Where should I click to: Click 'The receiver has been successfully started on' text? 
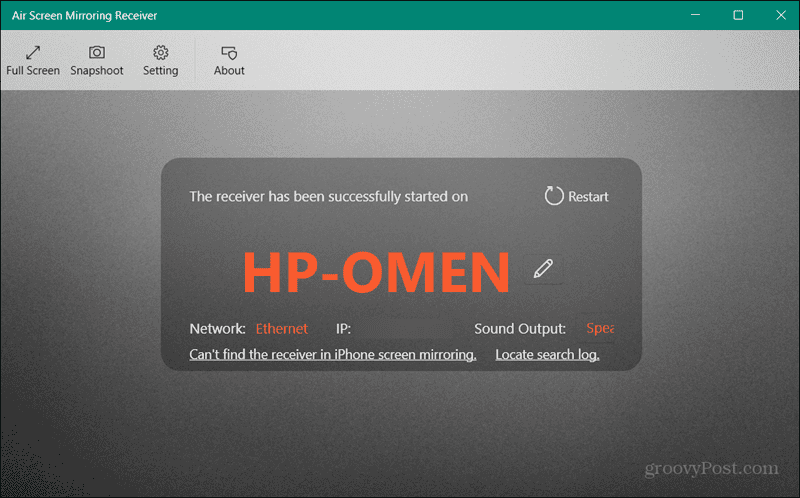(329, 196)
